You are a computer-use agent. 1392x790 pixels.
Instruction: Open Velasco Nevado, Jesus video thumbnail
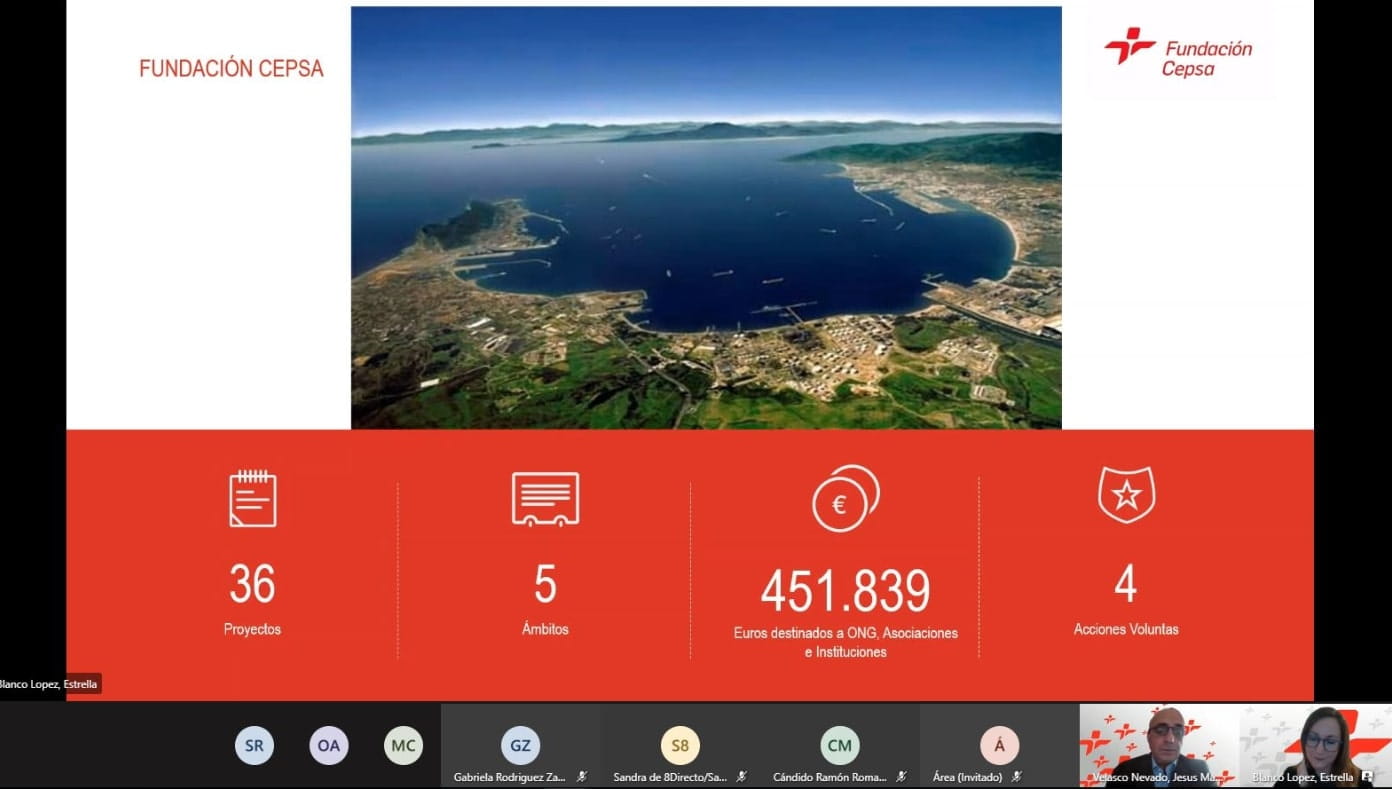pyautogui.click(x=1160, y=745)
